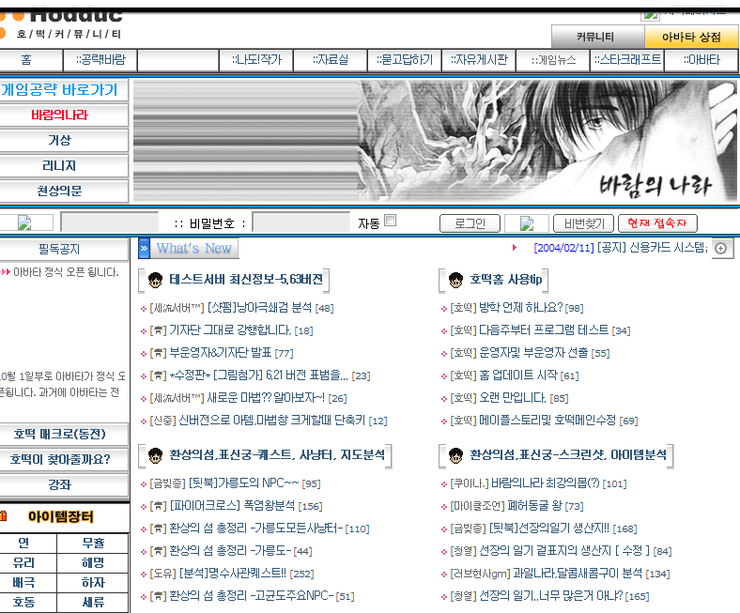Viewport: 740px width, 613px height.
Task: Focus the 비밀번호 password field
Action: 301,222
